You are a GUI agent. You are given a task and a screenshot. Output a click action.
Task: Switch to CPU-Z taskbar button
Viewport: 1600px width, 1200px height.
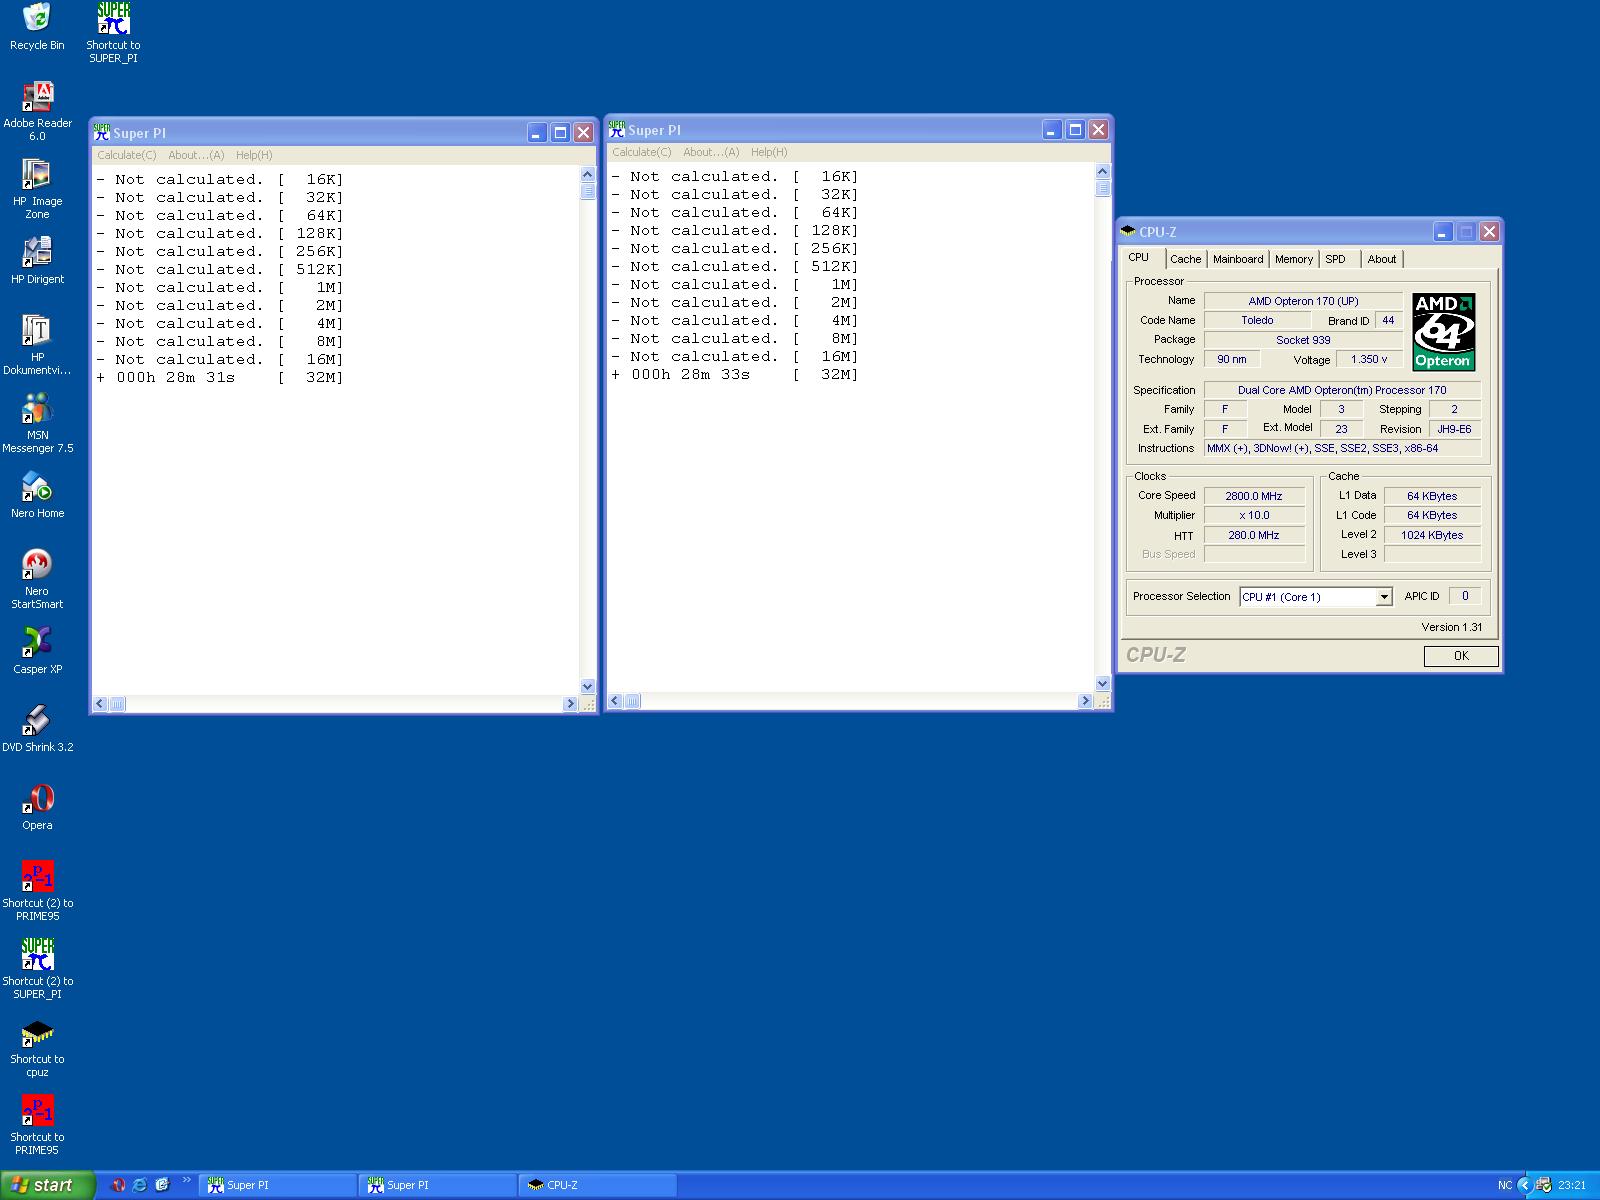tap(597, 1185)
